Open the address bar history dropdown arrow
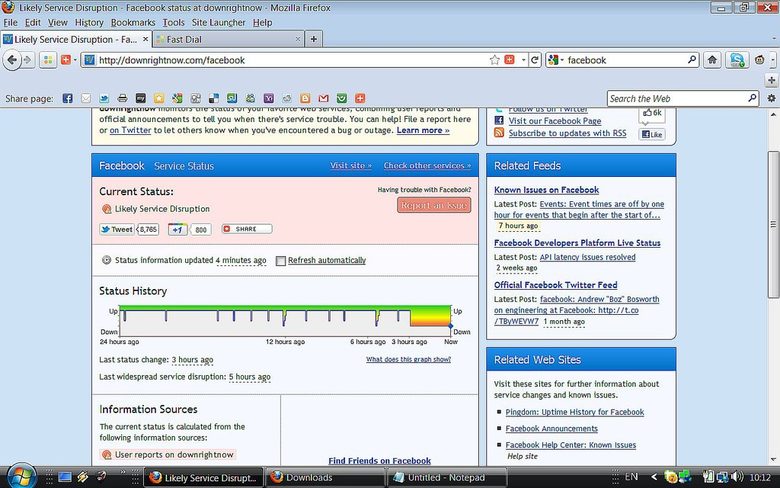This screenshot has width=780, height=488. coord(523,60)
